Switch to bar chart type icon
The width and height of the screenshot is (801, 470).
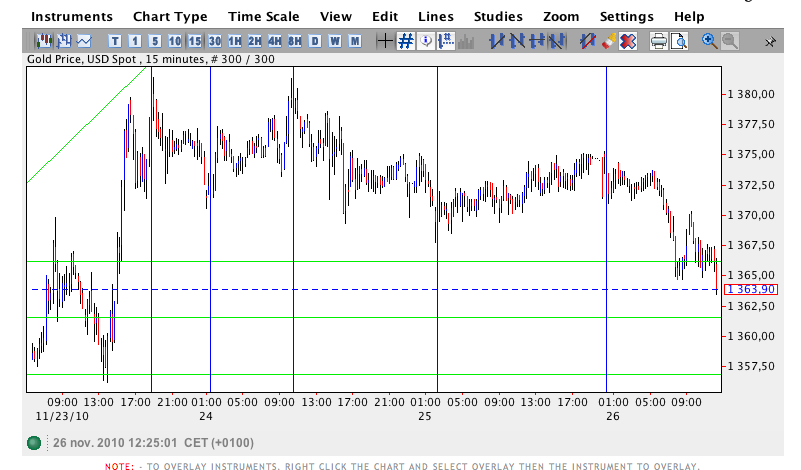(64, 41)
